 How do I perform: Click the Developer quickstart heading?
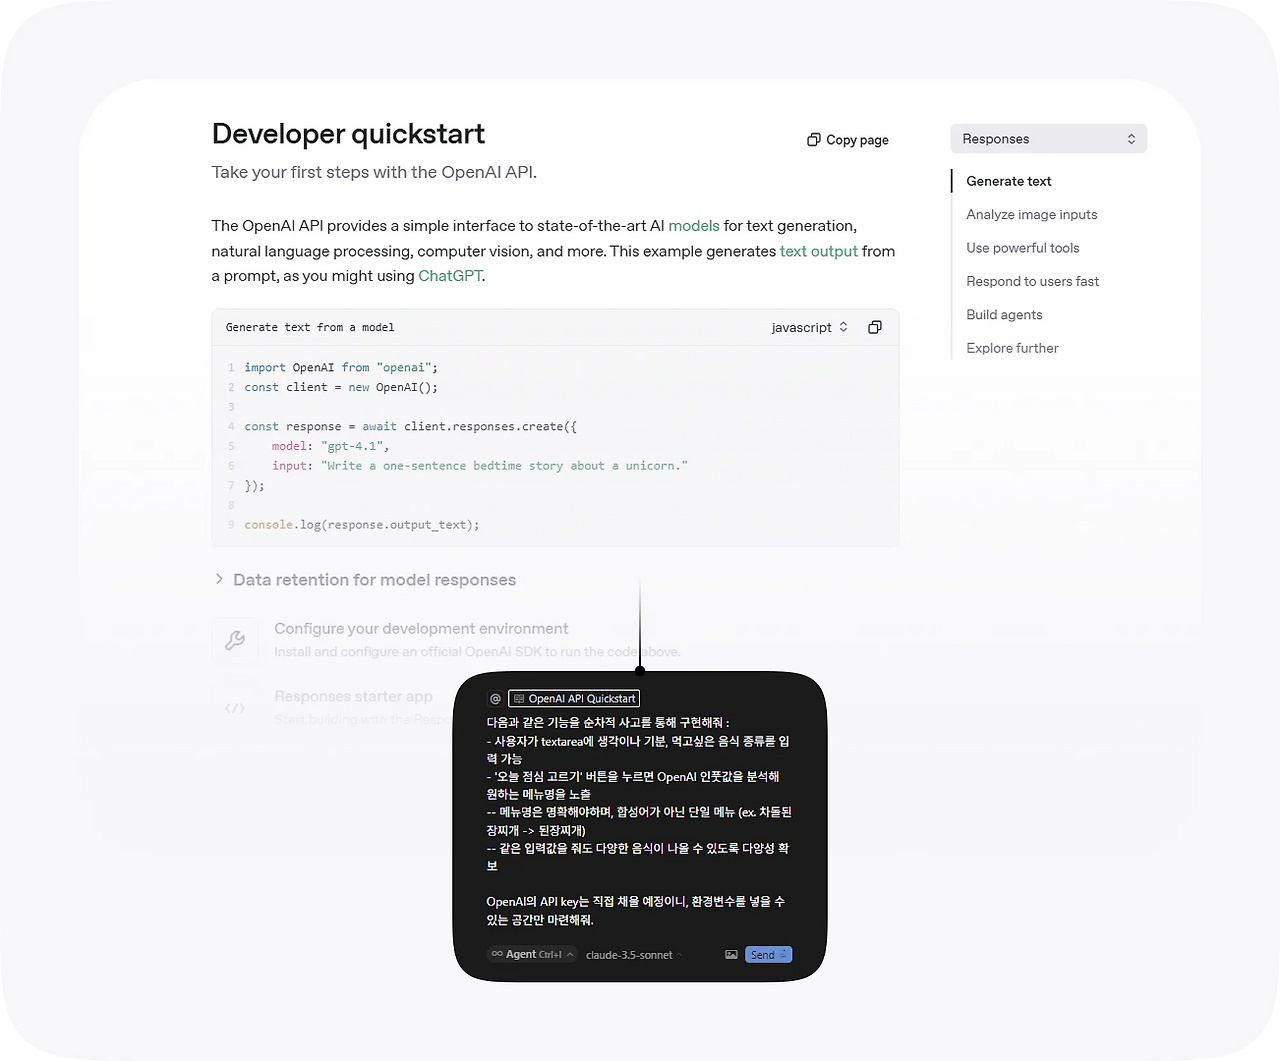click(348, 134)
